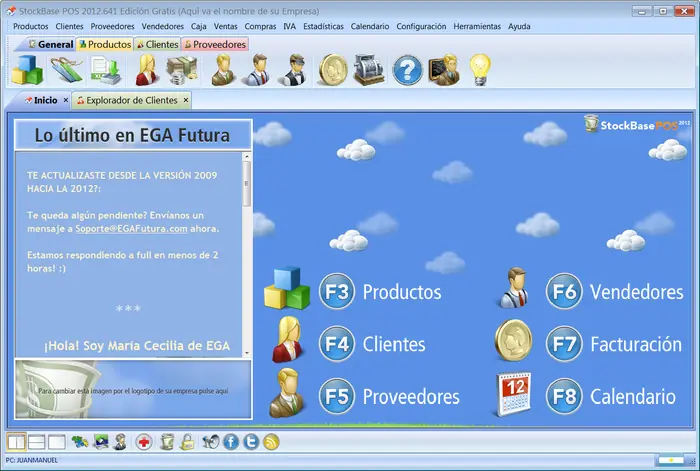Open the Ventas menu
The height and width of the screenshot is (471, 700).
225,26
